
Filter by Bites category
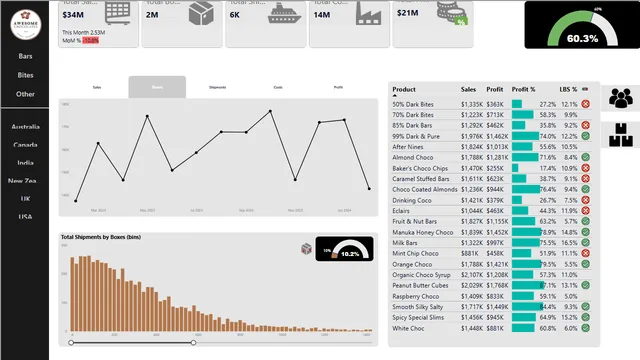pos(25,75)
